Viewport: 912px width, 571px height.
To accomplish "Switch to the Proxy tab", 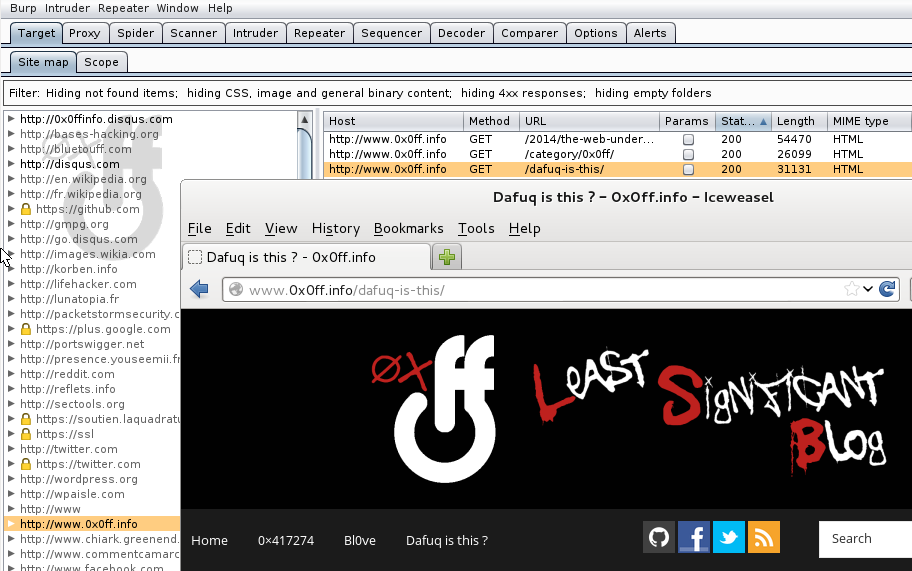I will point(84,33).
